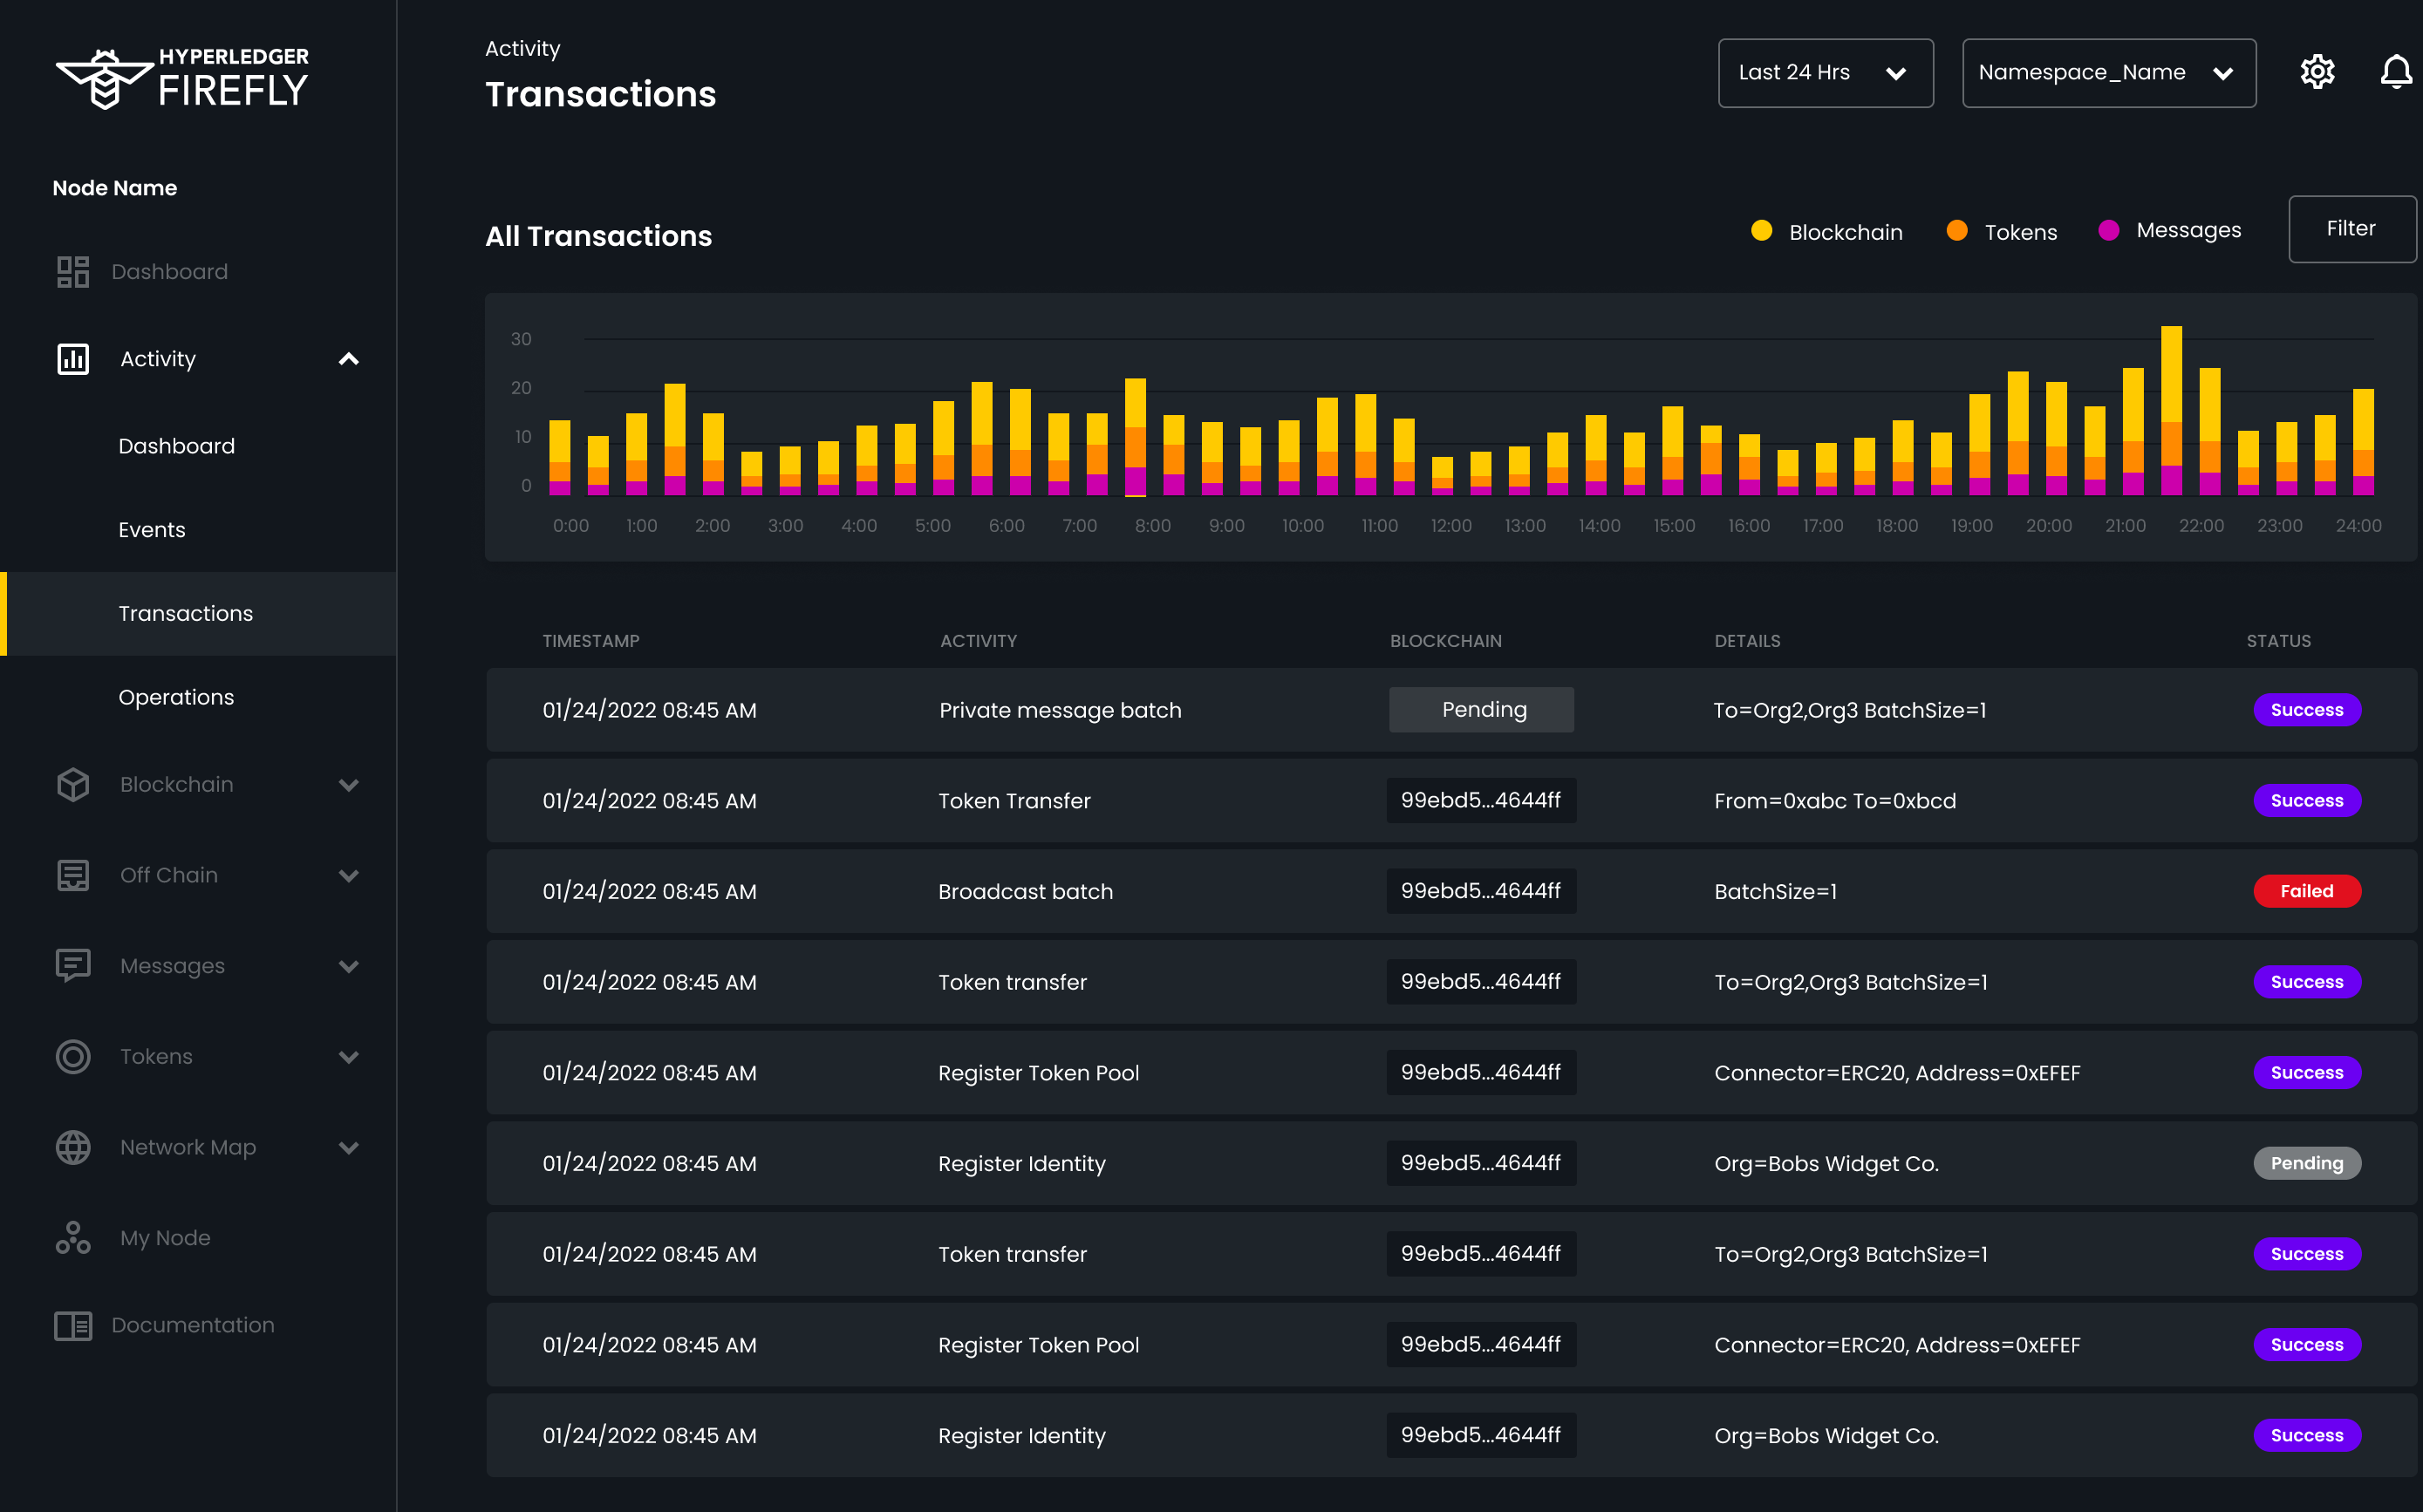Click the Node Name label
This screenshot has height=1512, width=2423.
tap(115, 188)
